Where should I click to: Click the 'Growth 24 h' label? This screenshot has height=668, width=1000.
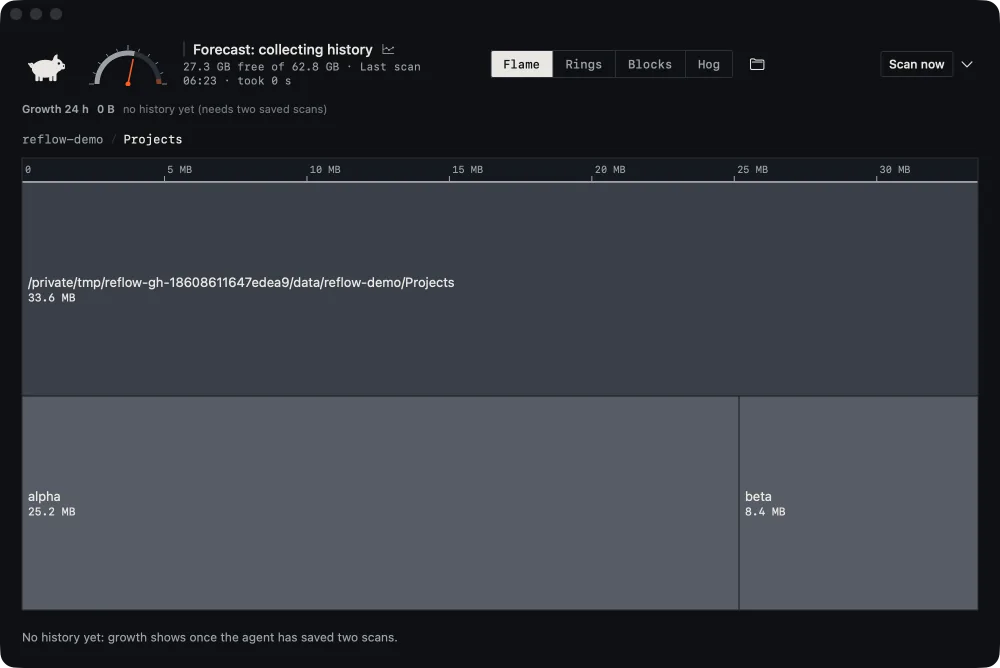click(x=55, y=109)
